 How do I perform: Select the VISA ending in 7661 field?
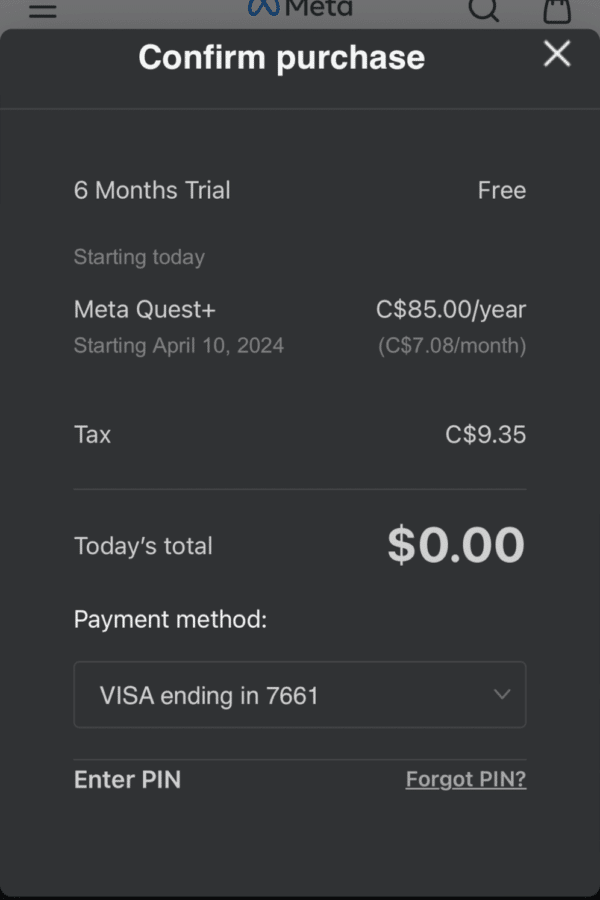point(300,695)
